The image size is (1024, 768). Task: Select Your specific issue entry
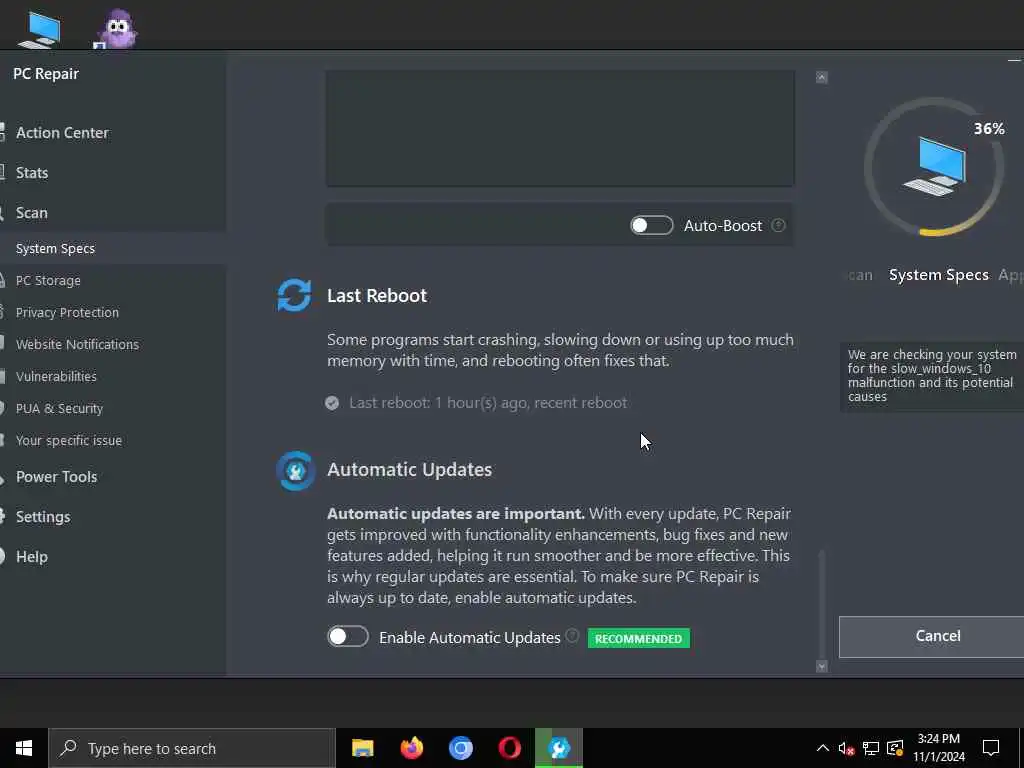(x=69, y=440)
